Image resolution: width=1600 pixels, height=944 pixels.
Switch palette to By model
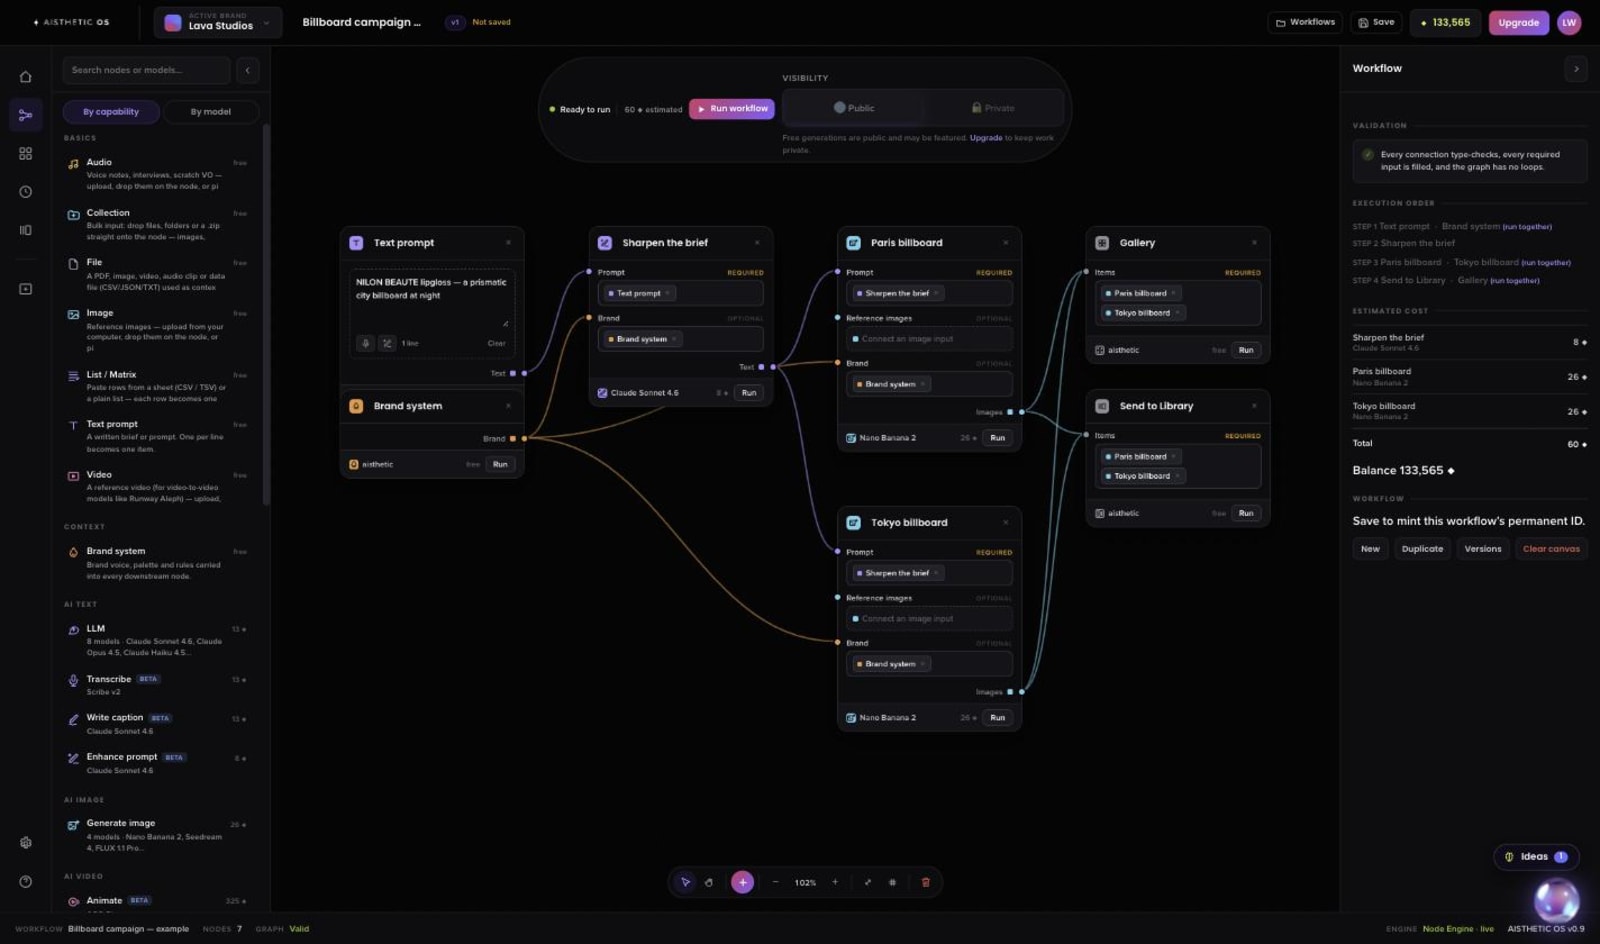pos(211,112)
